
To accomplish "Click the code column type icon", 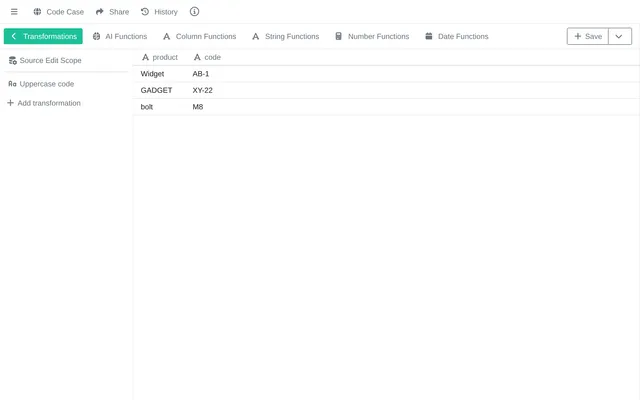I will pos(197,58).
